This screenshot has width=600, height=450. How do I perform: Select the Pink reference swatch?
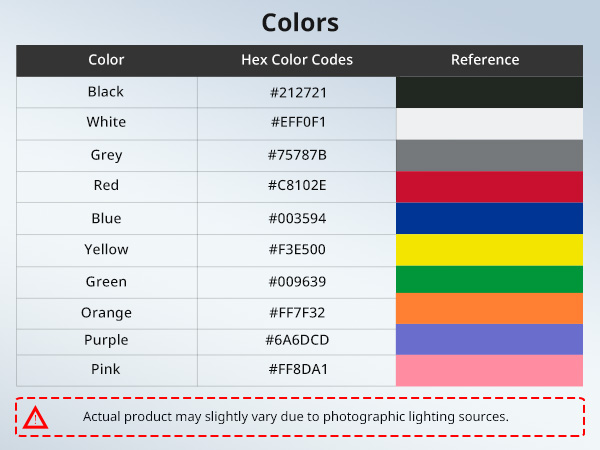[x=489, y=370]
